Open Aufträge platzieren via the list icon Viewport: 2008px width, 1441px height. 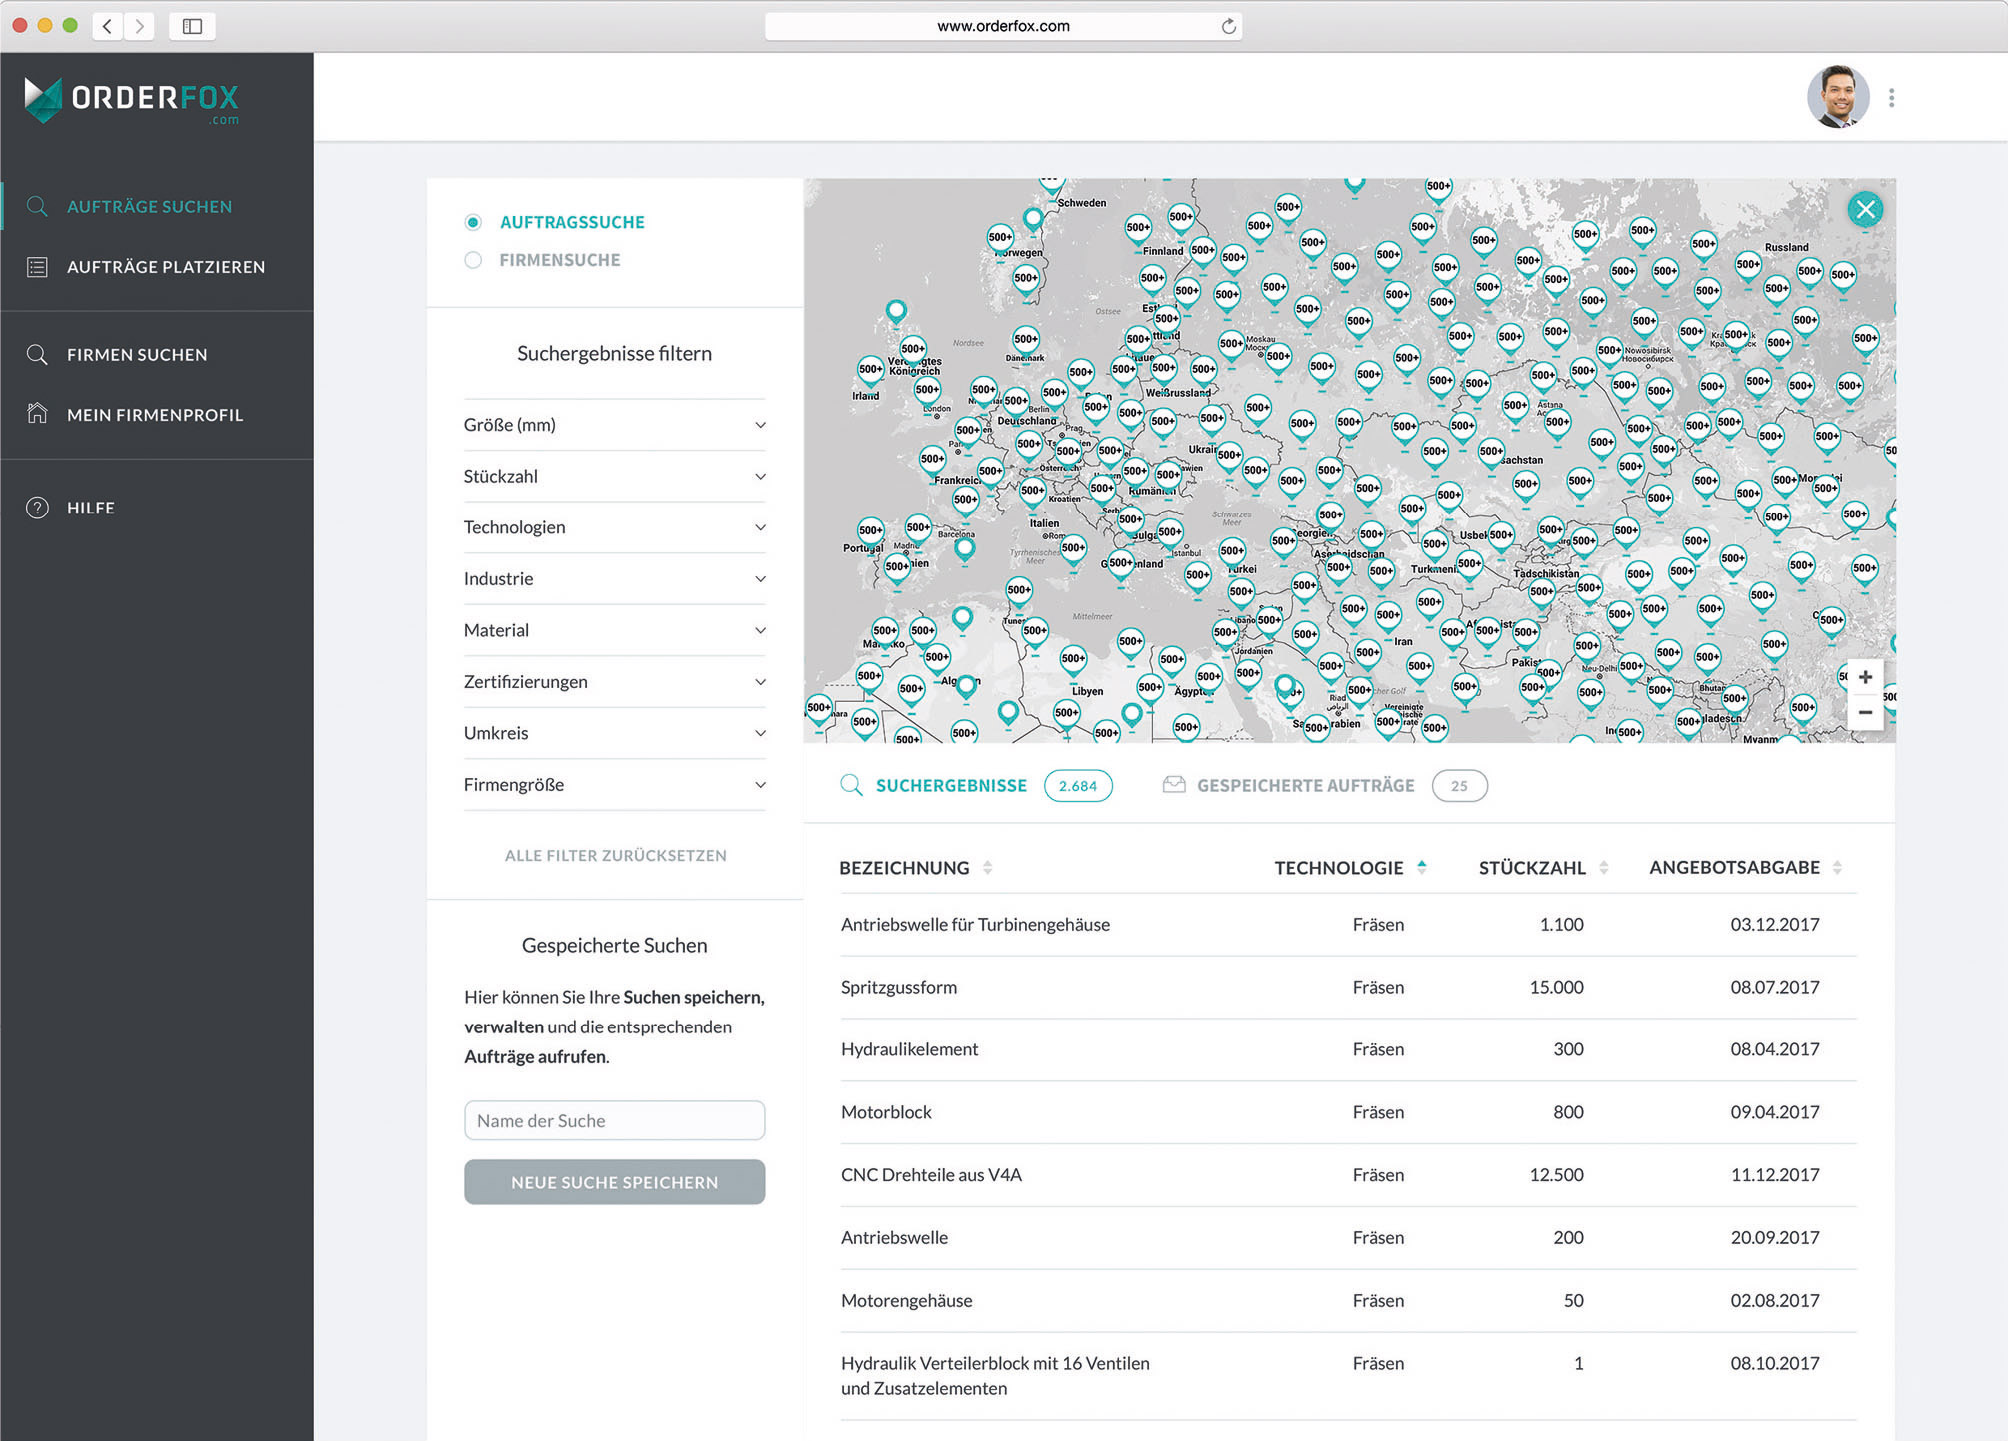point(37,266)
